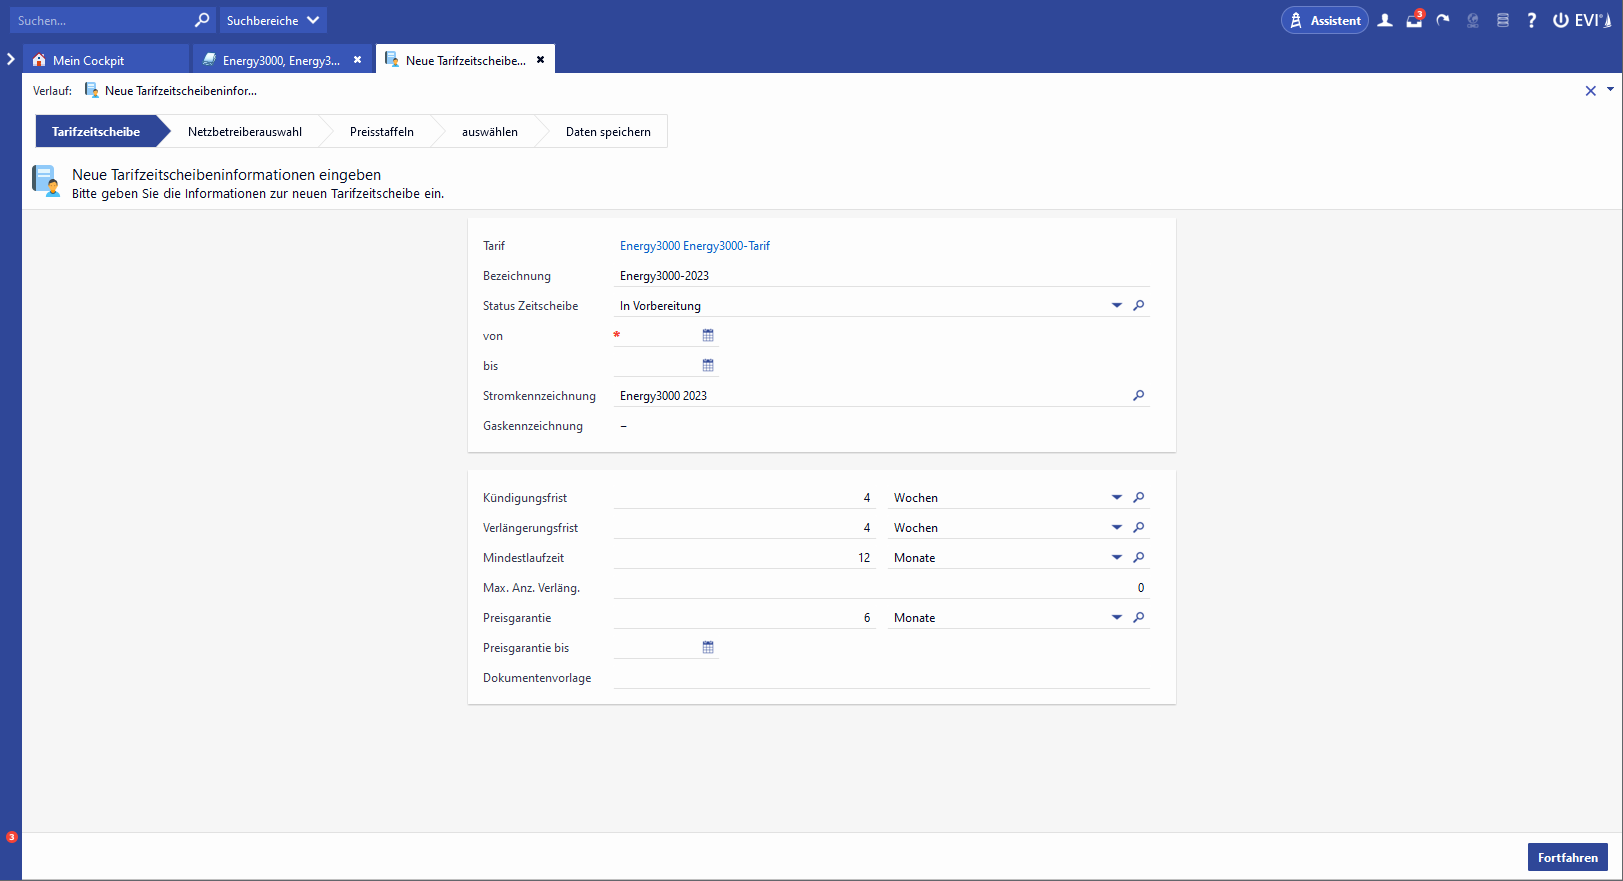Click search icon next to Stromkennzeichnung

pos(1138,396)
